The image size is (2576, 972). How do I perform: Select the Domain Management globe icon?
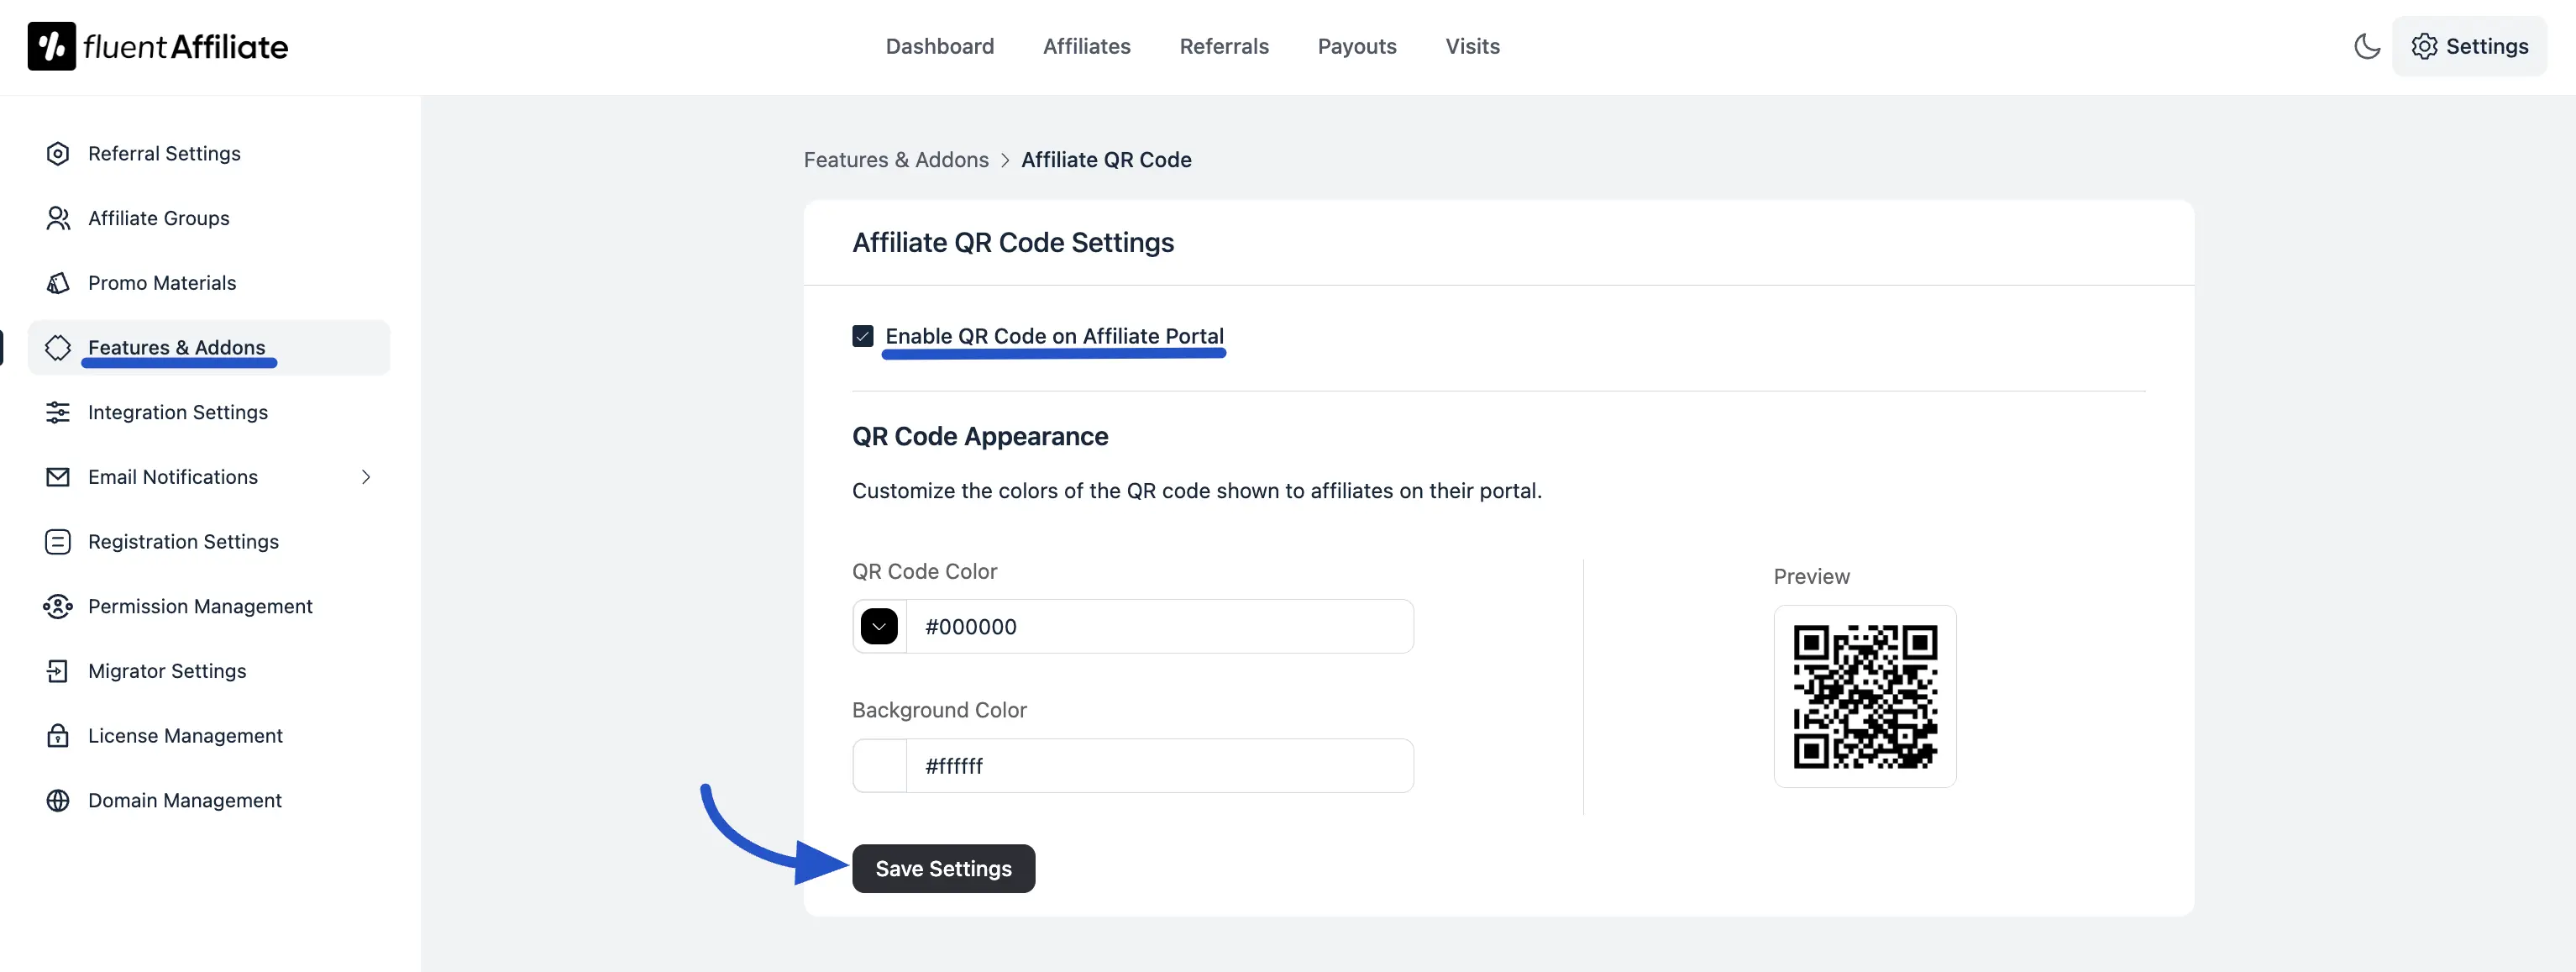[58, 800]
